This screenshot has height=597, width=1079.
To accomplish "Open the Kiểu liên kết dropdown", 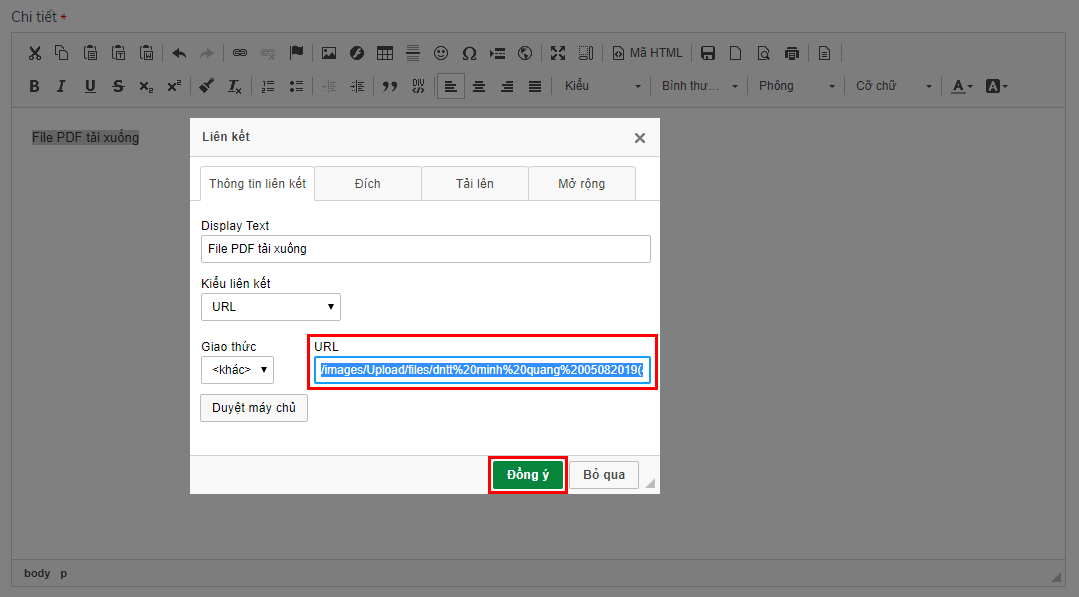I will [x=271, y=307].
